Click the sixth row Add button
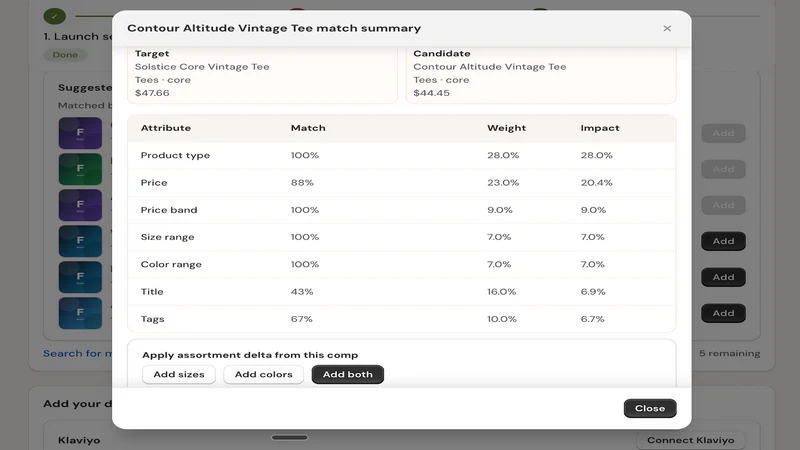 click(723, 313)
